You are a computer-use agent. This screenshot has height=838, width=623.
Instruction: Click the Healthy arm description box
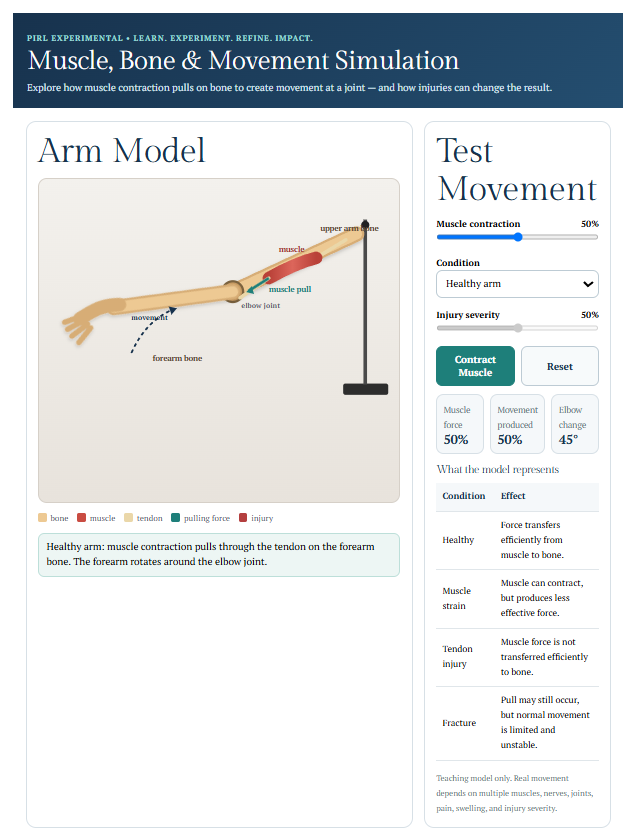tap(219, 555)
